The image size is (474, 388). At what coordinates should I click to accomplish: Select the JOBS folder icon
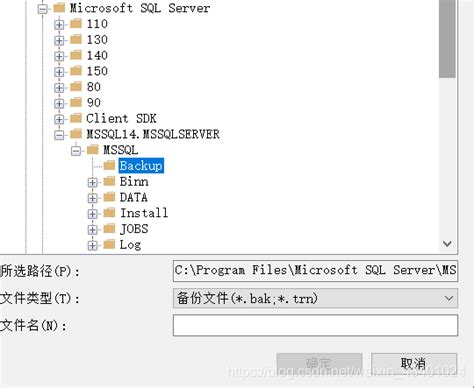pyautogui.click(x=109, y=229)
